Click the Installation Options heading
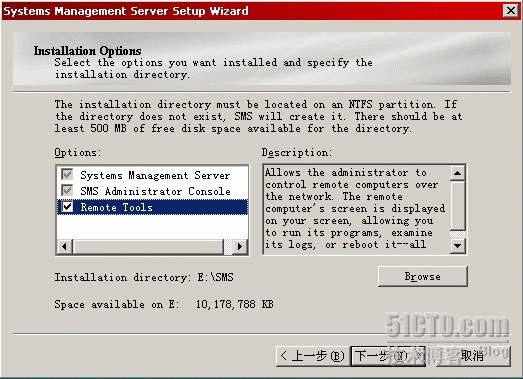 (87, 51)
